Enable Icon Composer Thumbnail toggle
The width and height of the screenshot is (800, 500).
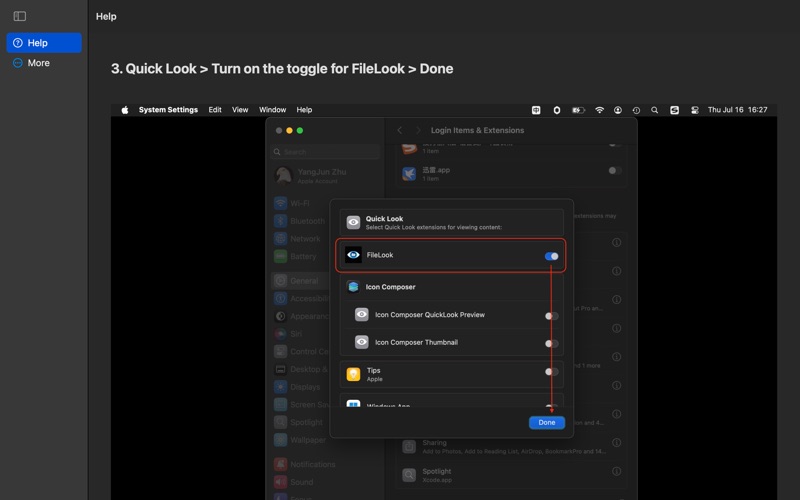coord(552,343)
